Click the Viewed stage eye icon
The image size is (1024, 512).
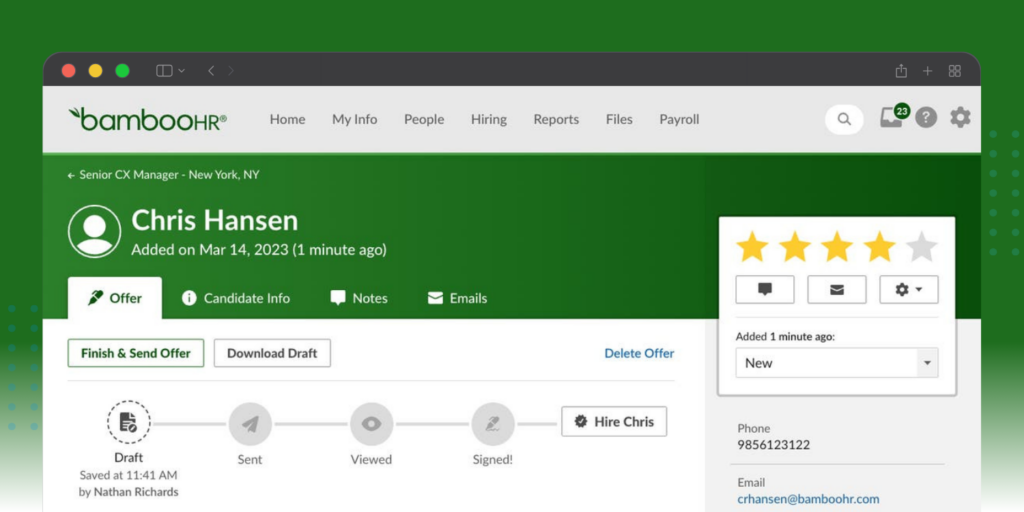click(x=372, y=424)
